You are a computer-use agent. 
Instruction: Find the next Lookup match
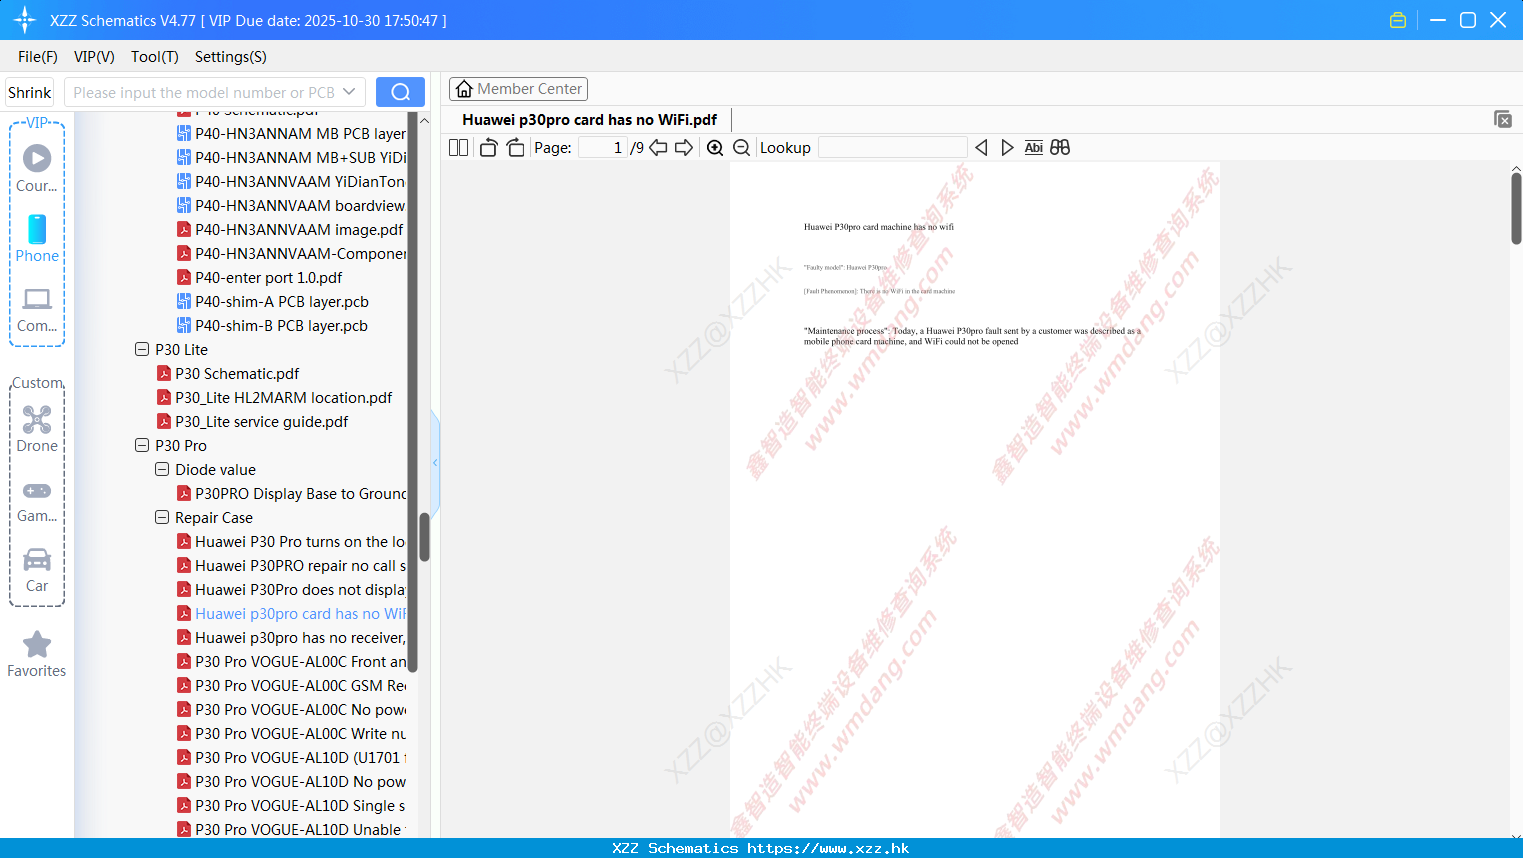pyautogui.click(x=1007, y=148)
